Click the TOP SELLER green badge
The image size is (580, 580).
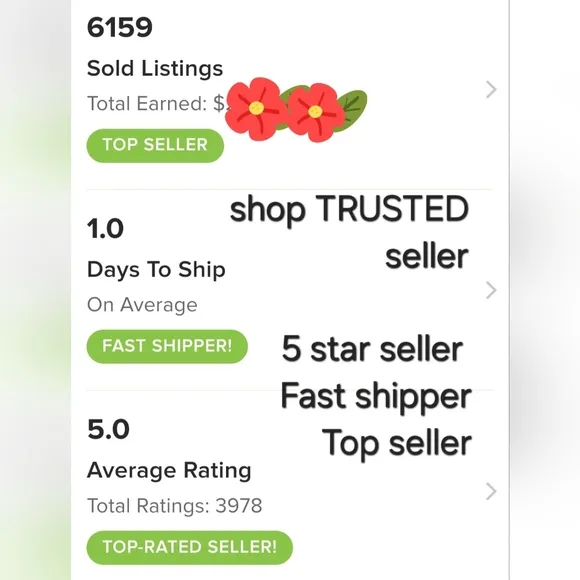click(x=155, y=145)
